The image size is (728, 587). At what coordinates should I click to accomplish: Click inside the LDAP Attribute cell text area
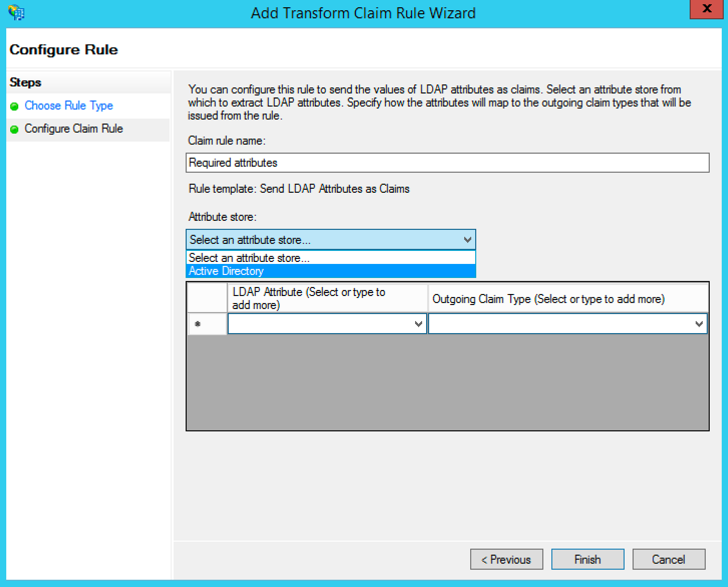[318, 324]
